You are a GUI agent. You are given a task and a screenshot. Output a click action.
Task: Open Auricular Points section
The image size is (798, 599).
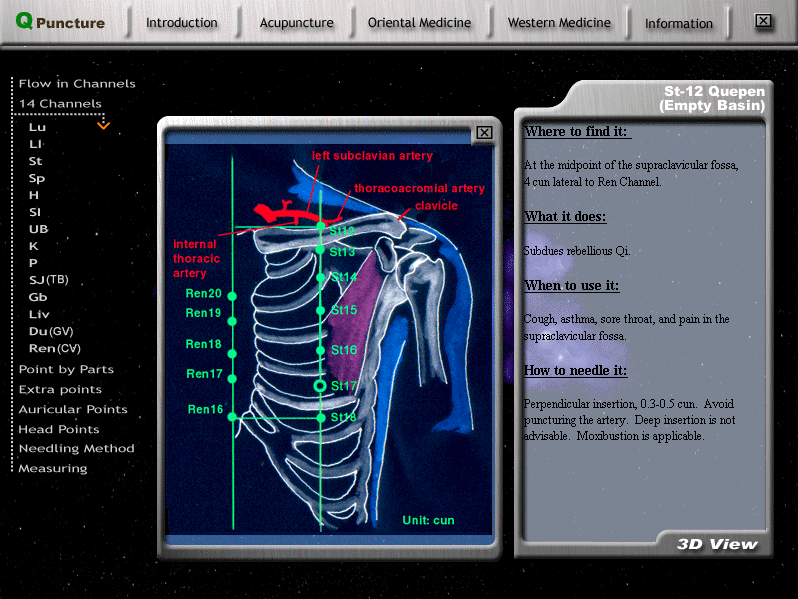[73, 409]
